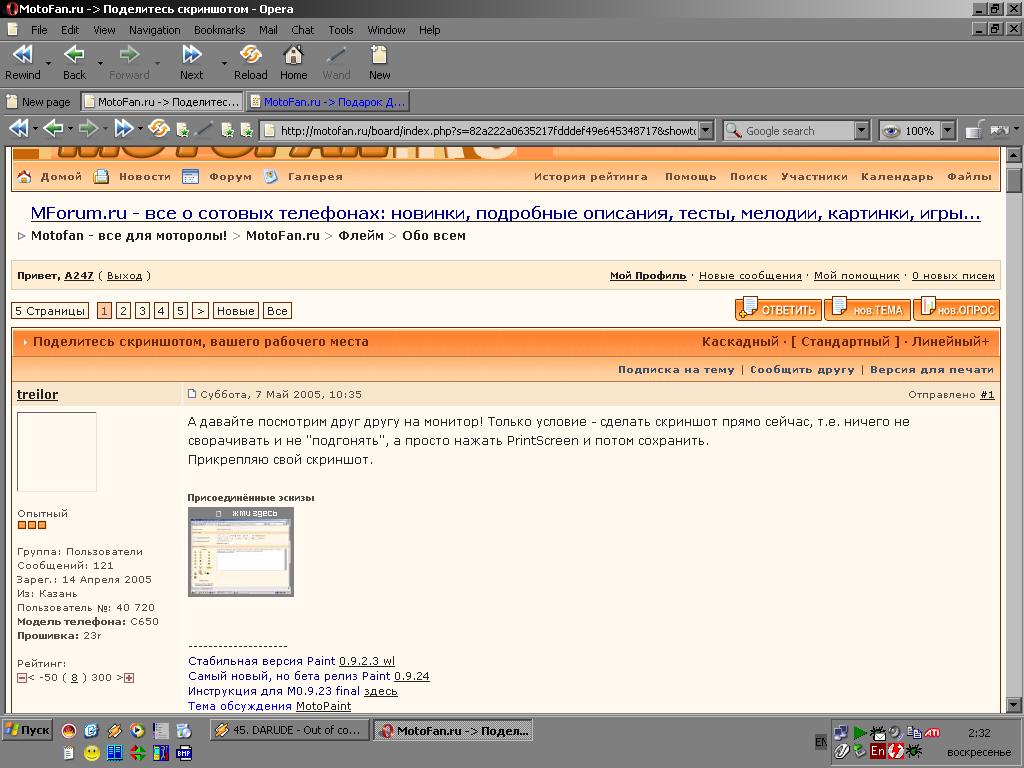1024x768 pixels.
Task: Click the red En language tray icon
Action: tap(878, 751)
